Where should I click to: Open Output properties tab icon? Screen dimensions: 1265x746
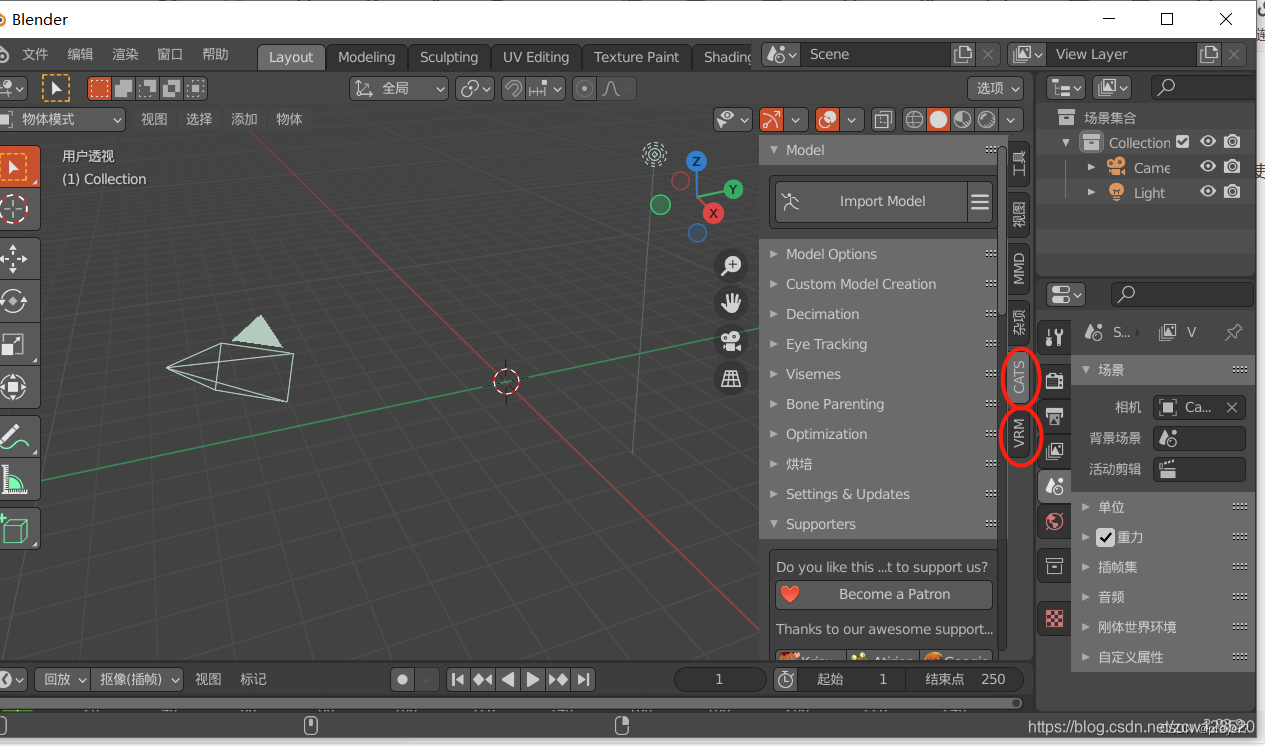click(1054, 416)
